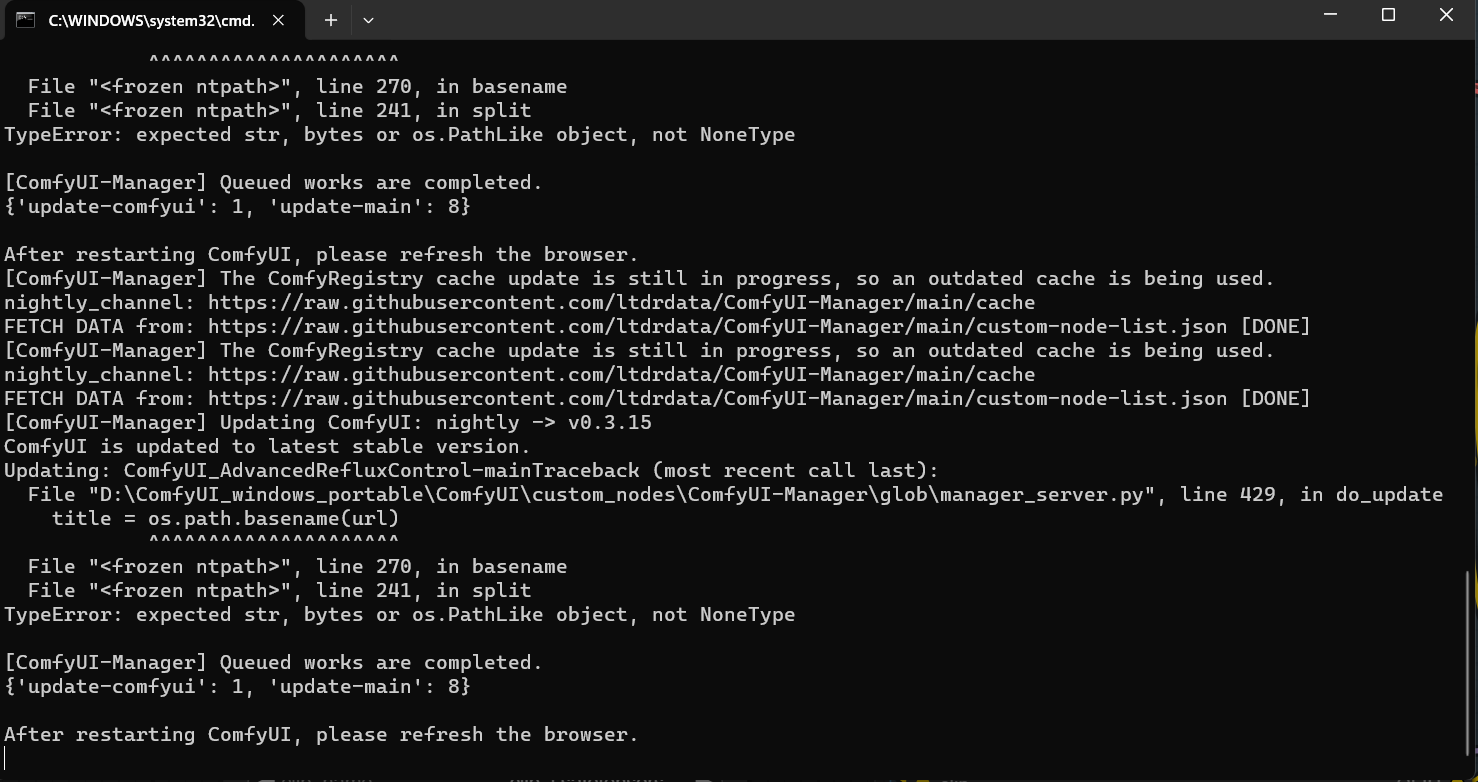This screenshot has width=1478, height=782.
Task: Close the terminal window
Action: click(x=1446, y=15)
